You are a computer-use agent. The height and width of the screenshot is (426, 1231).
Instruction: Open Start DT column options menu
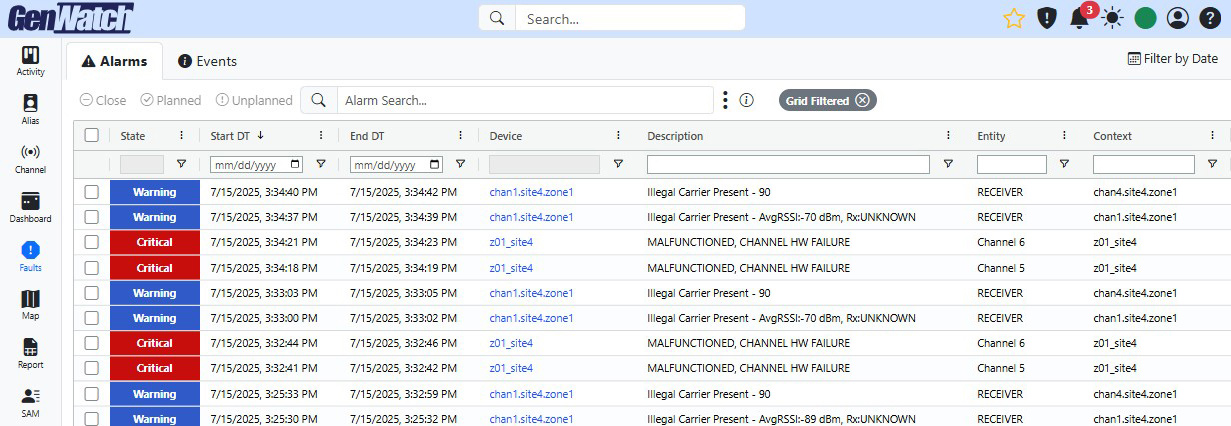pos(321,135)
